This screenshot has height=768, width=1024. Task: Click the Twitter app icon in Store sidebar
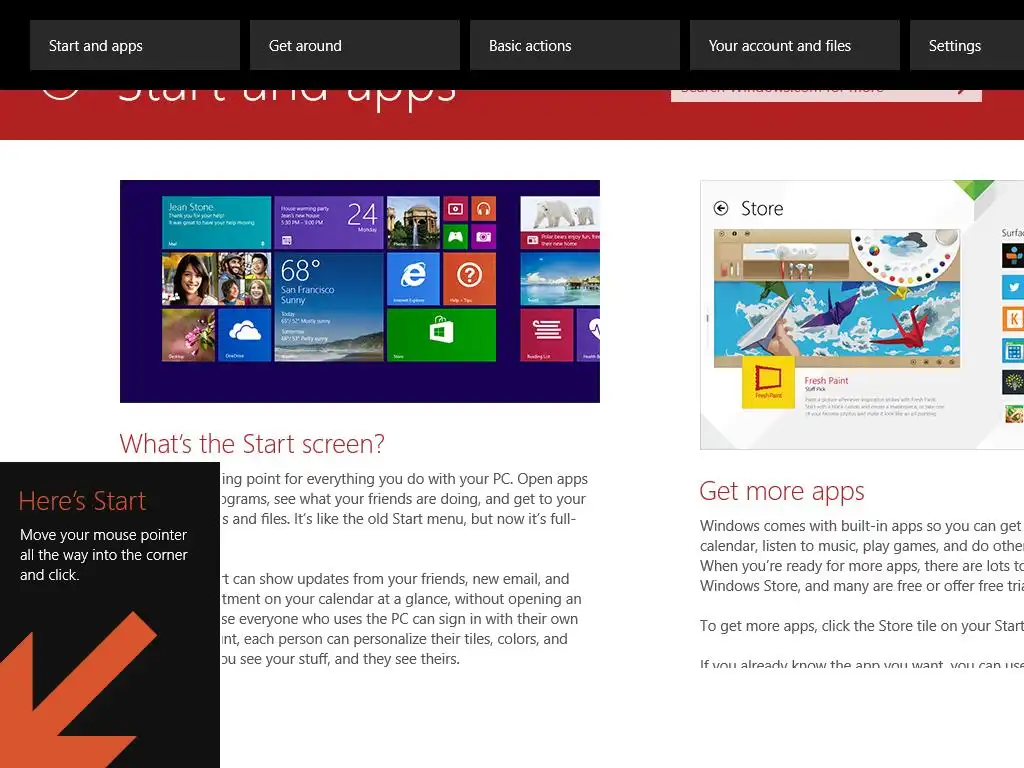click(x=1013, y=287)
